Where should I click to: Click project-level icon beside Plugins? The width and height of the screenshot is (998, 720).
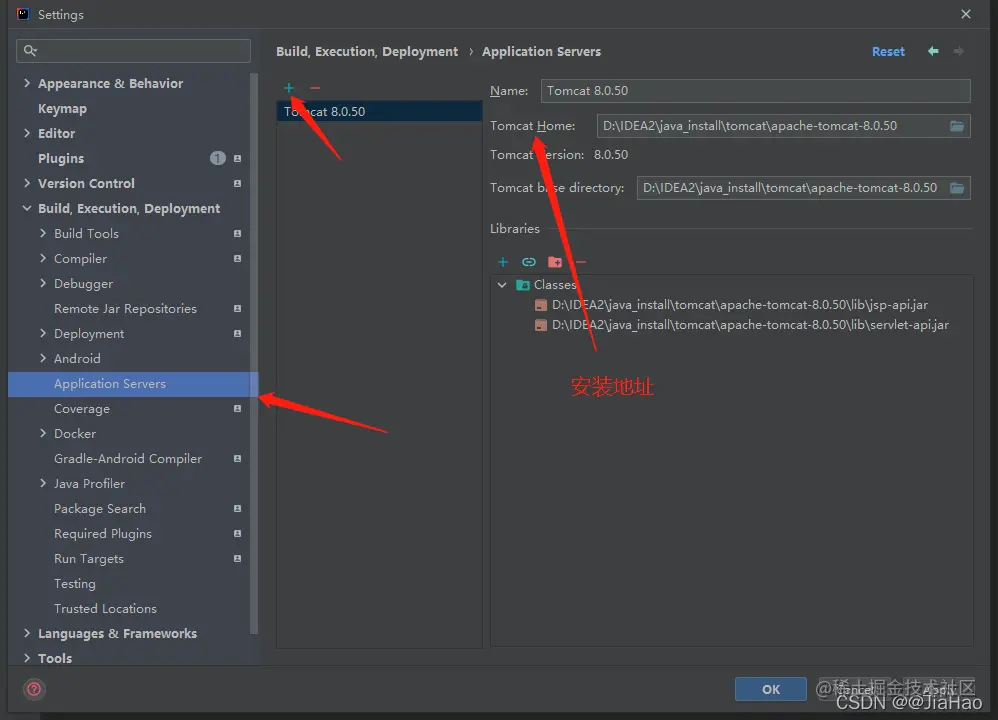click(237, 159)
